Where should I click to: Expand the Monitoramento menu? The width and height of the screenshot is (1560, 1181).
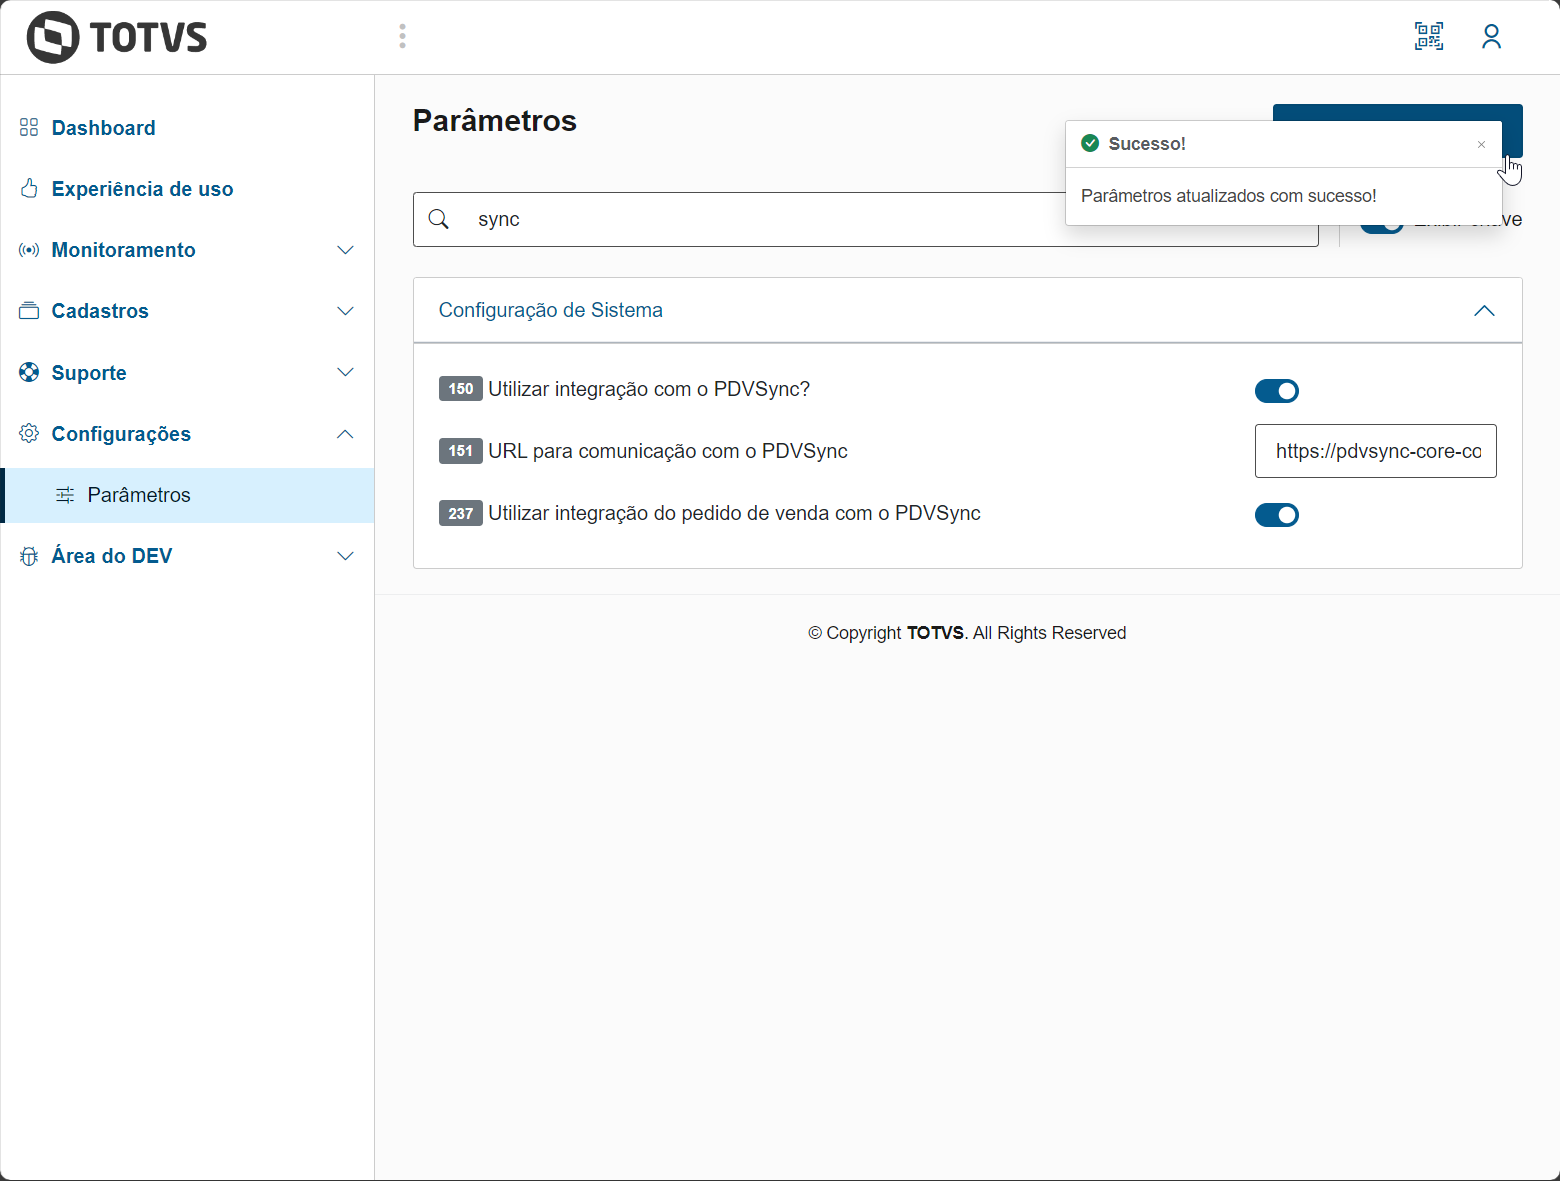pos(187,250)
